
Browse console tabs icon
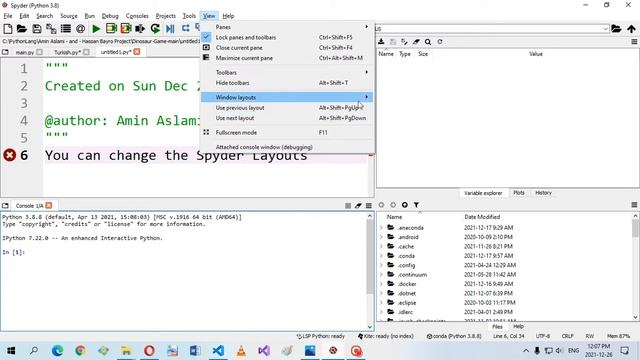tap(5, 205)
